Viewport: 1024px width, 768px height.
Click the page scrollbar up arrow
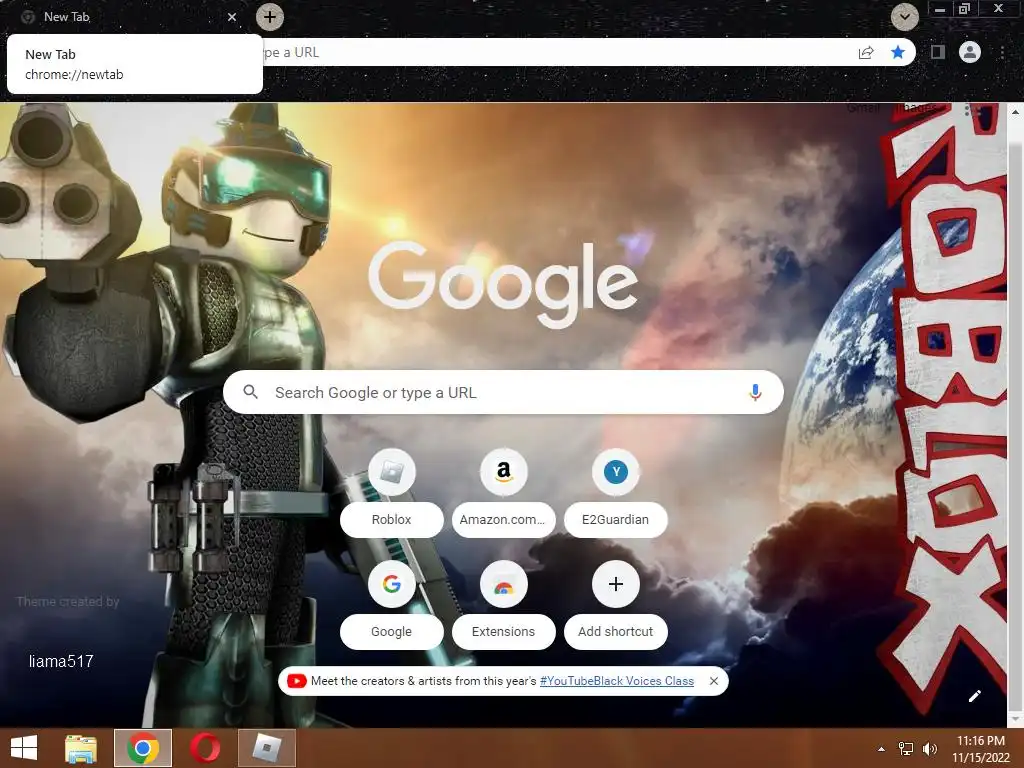click(x=1016, y=112)
